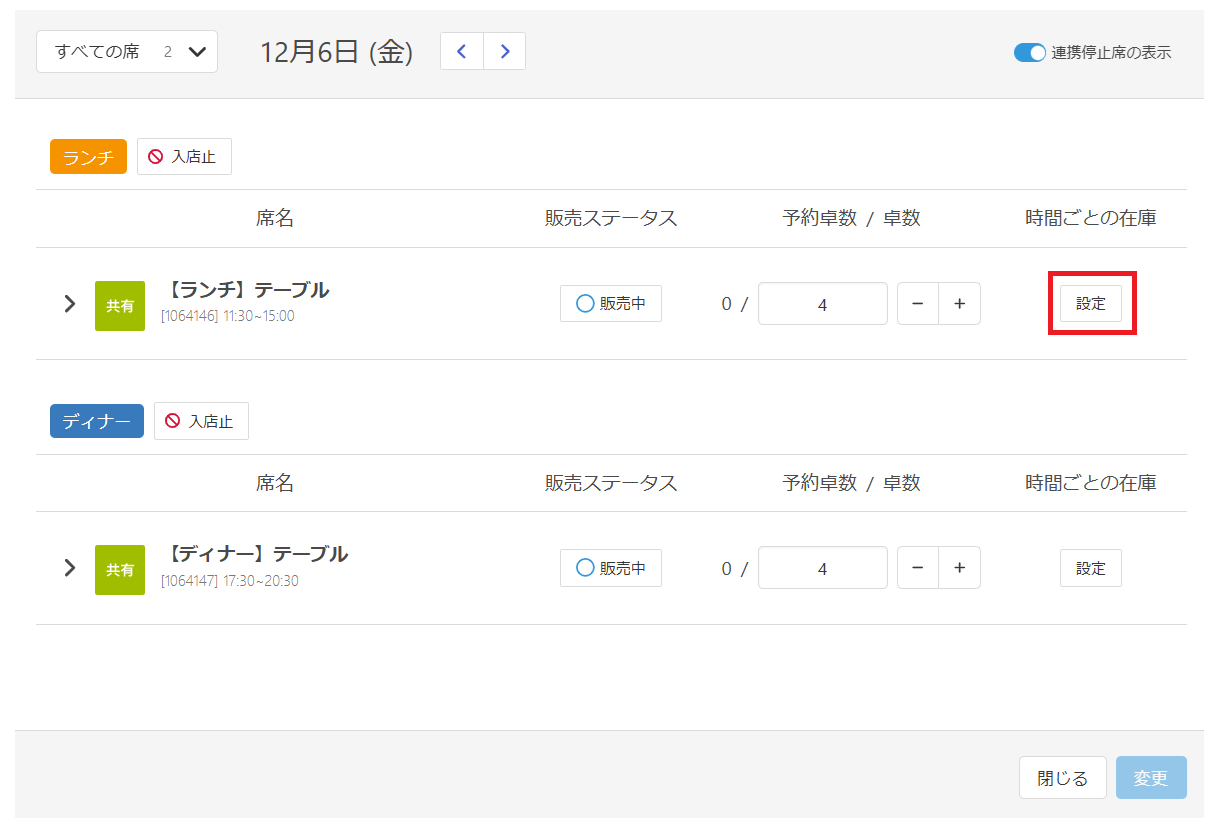Click the previous day navigation arrow

click(x=461, y=50)
